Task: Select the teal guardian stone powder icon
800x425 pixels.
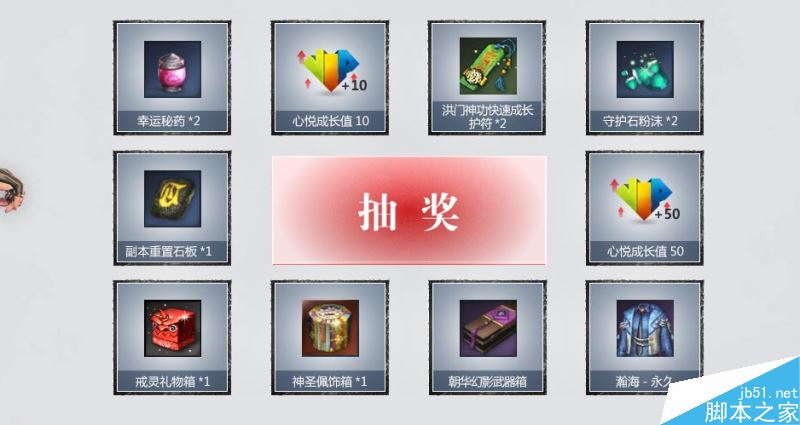Action: 645,69
